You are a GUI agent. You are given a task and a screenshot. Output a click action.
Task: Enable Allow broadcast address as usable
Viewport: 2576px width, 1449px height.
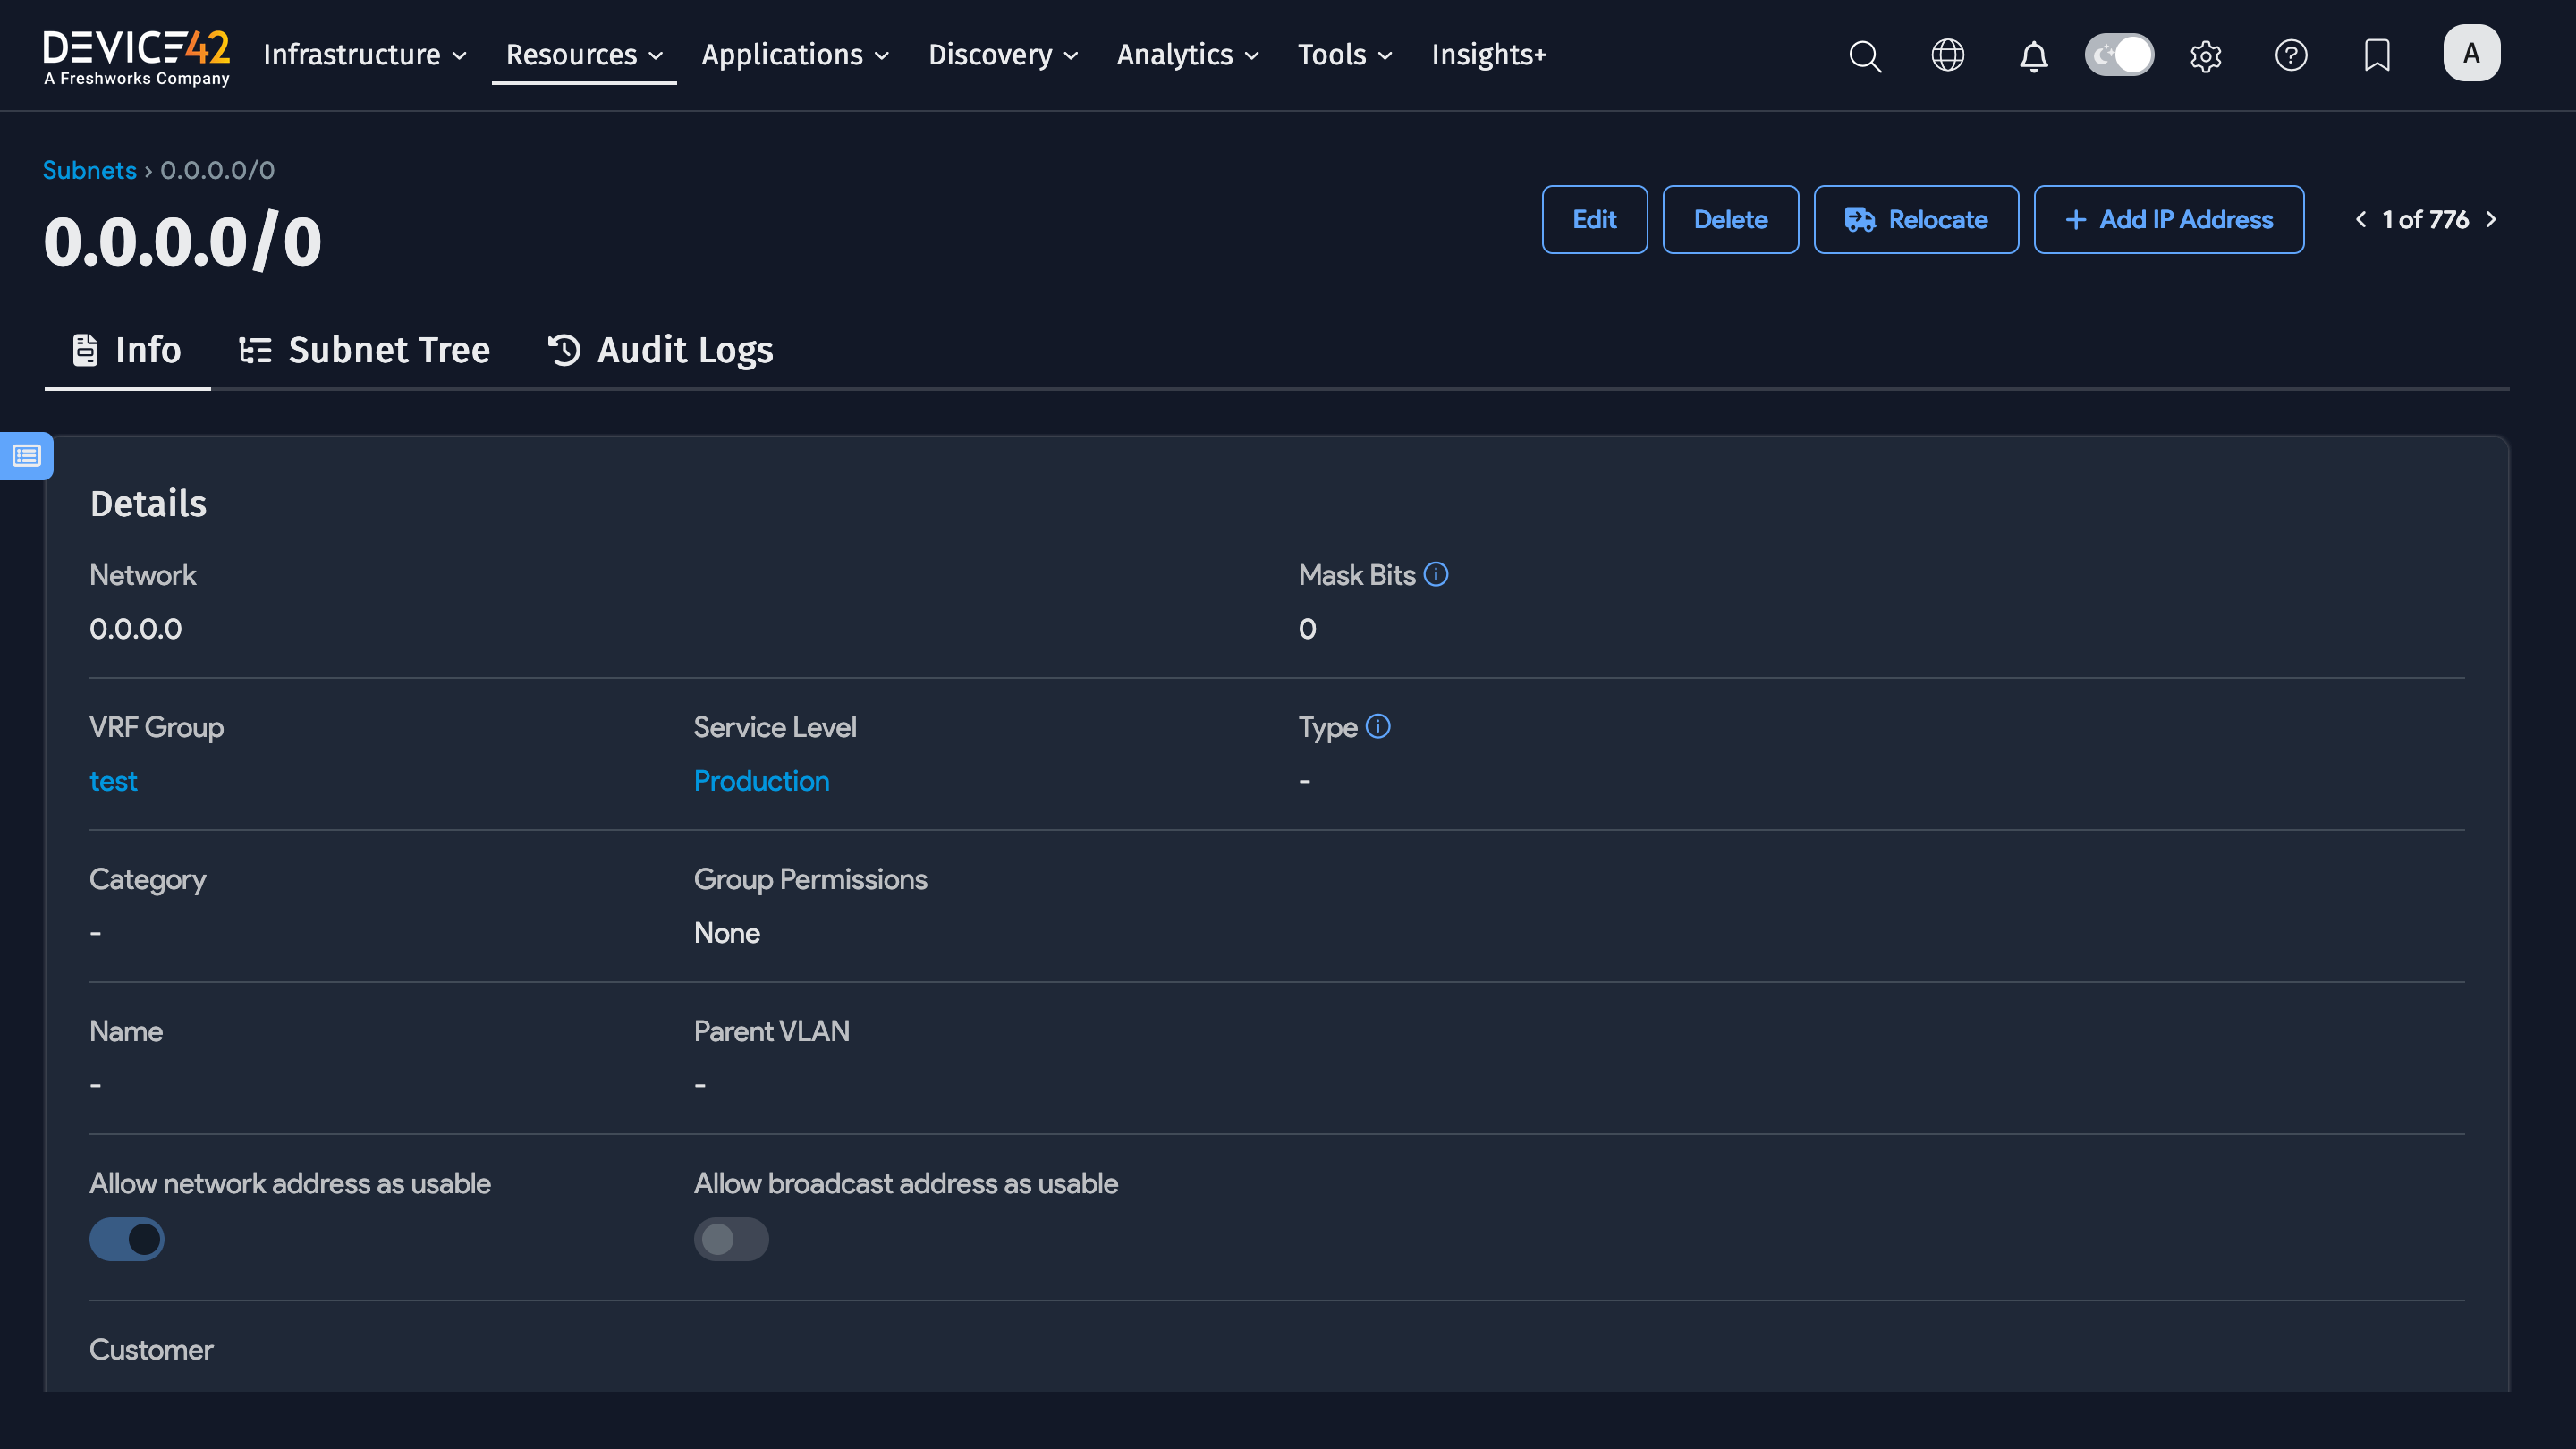(x=731, y=1239)
